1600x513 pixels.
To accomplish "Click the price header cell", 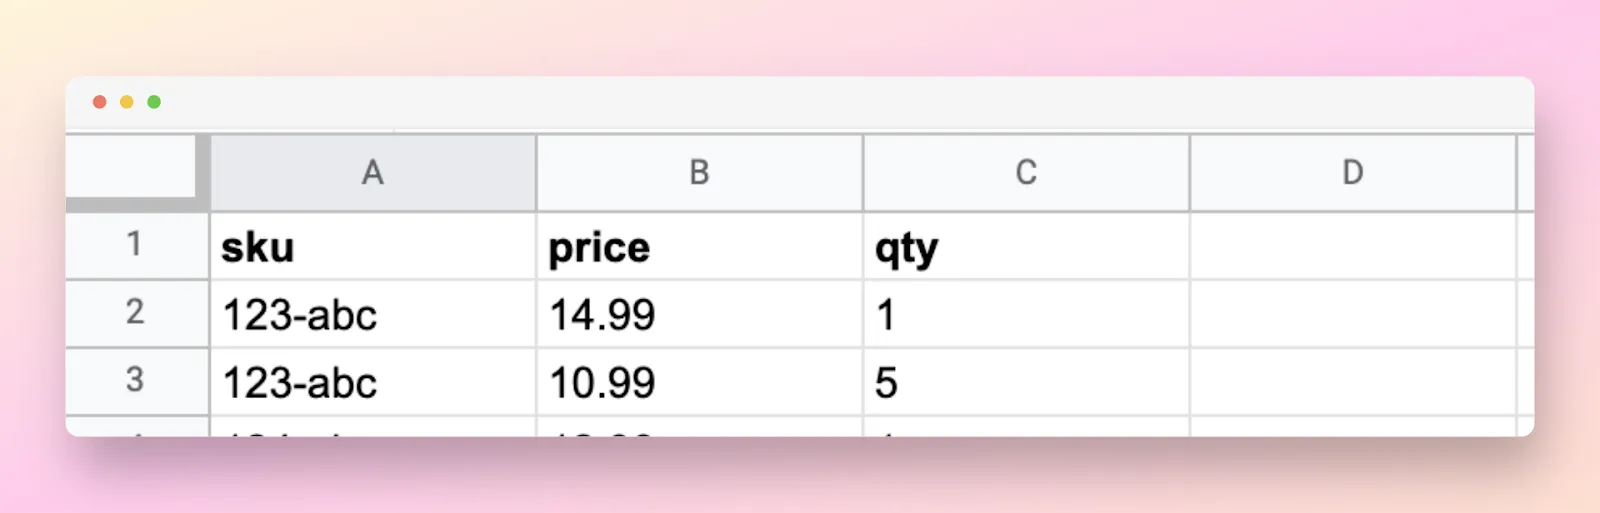I will [700, 246].
